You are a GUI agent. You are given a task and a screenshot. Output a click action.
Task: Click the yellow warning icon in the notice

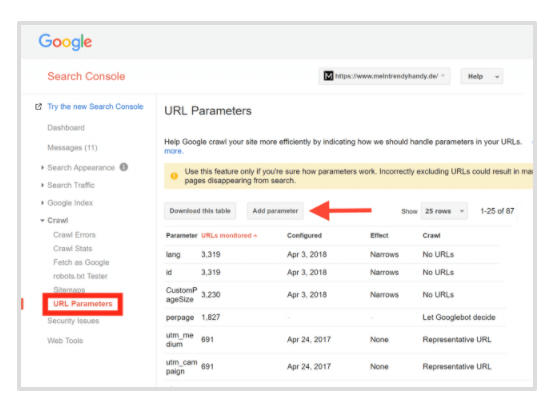pos(174,176)
